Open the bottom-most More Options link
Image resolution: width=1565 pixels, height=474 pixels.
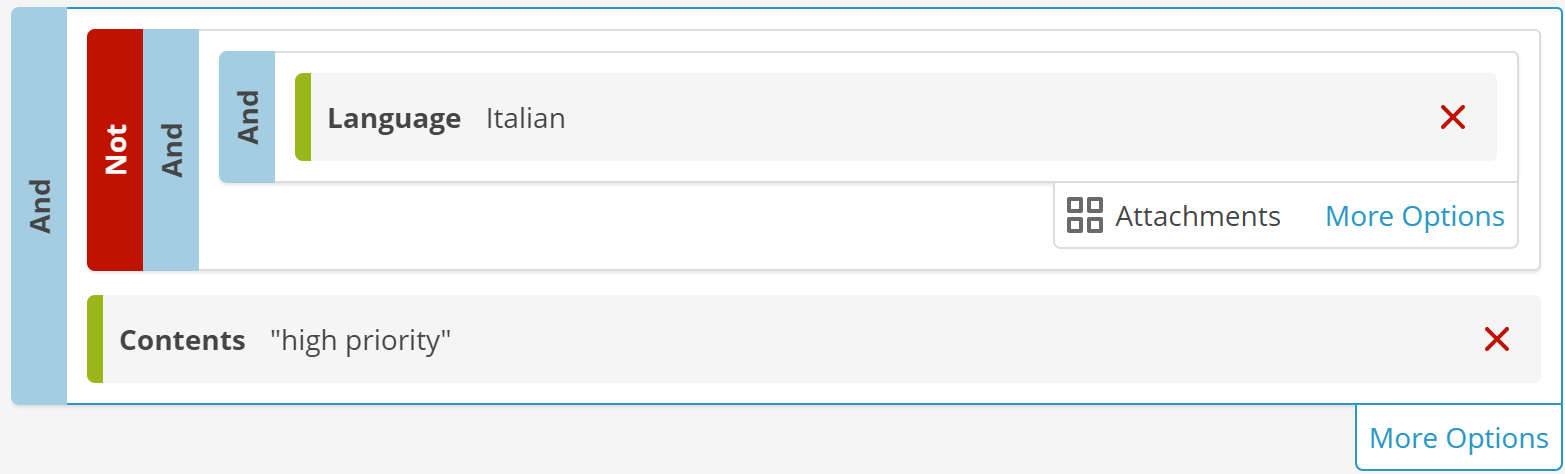click(1458, 438)
